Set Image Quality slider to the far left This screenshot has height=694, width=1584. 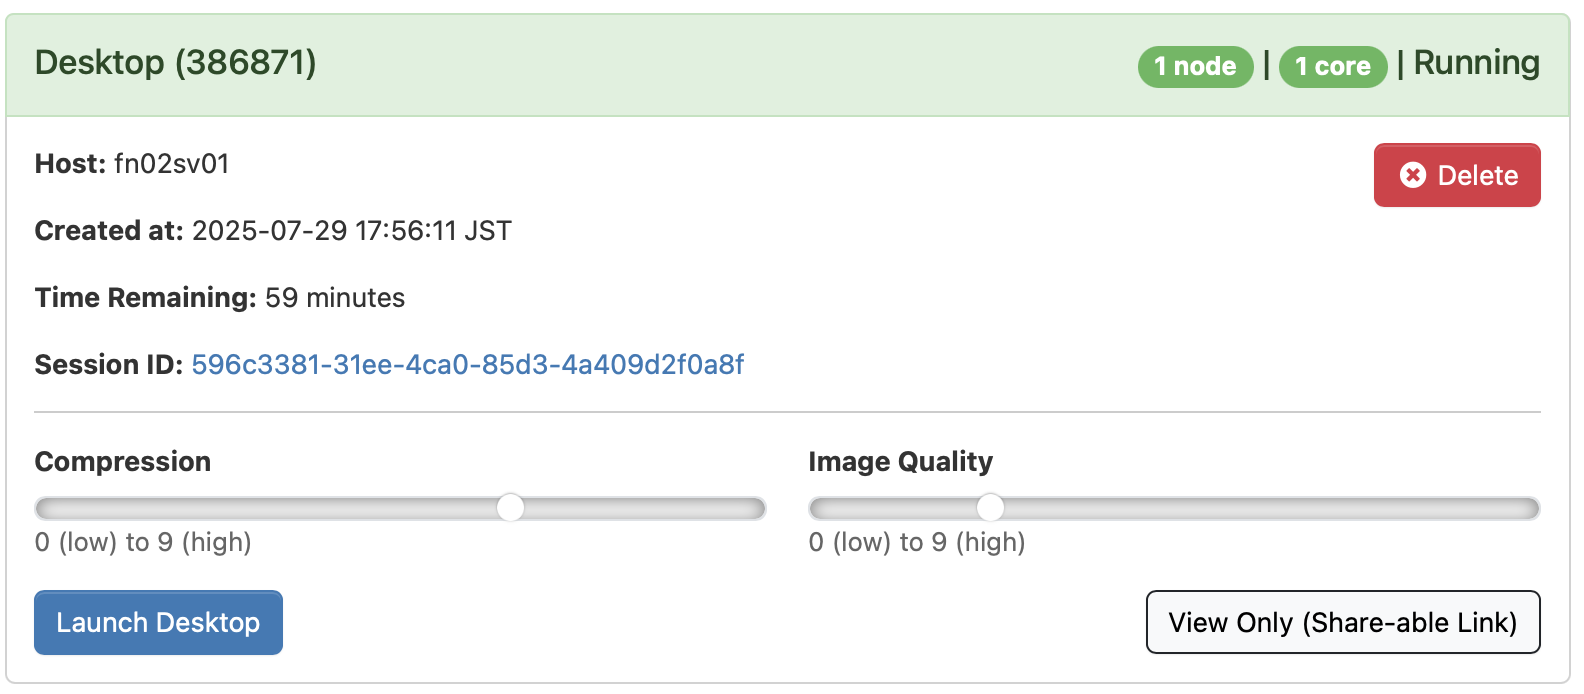(815, 508)
